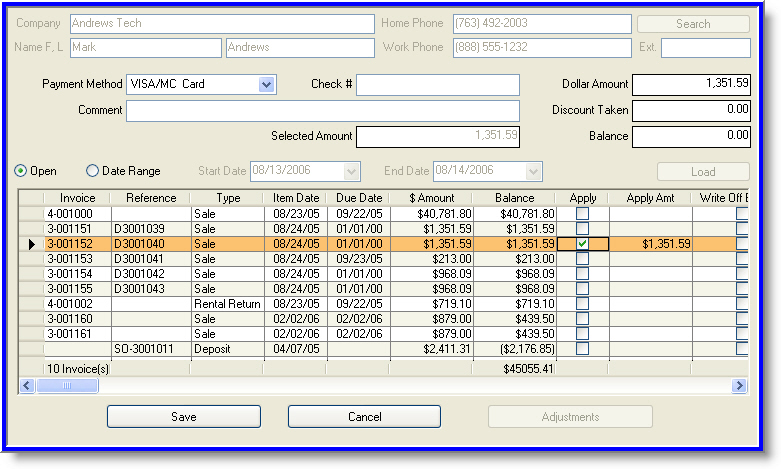Click the Work Phone field
Image resolution: width=781 pixels, height=469 pixels.
[542, 48]
